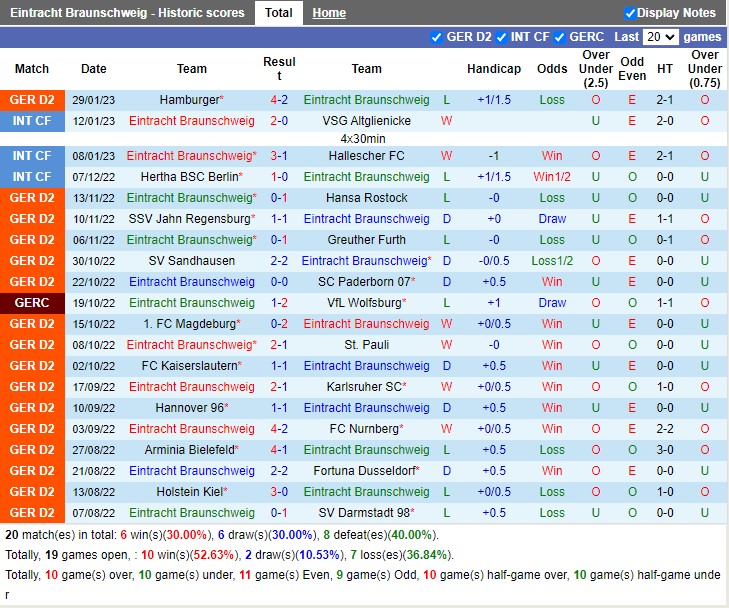
Task: Open the Hamburger team link
Action: 189,100
